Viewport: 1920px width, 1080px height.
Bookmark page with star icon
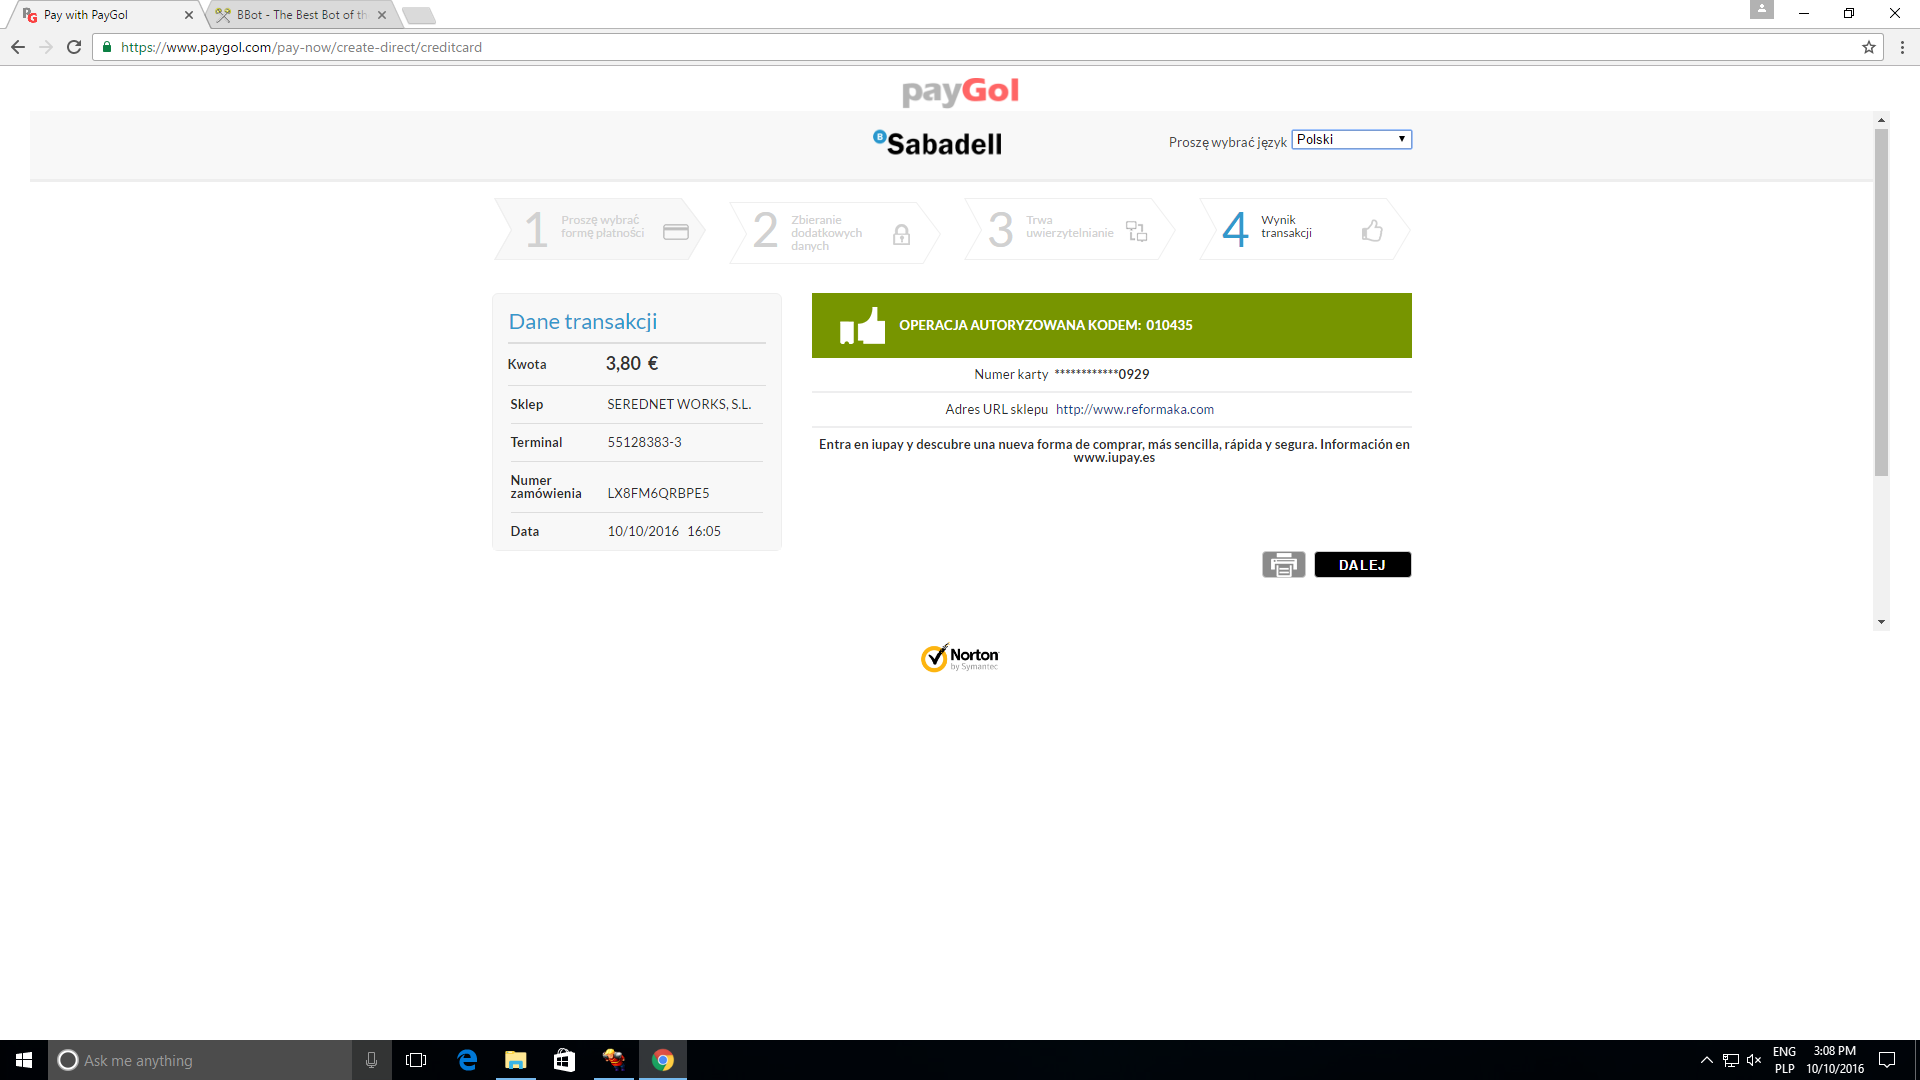tap(1868, 47)
